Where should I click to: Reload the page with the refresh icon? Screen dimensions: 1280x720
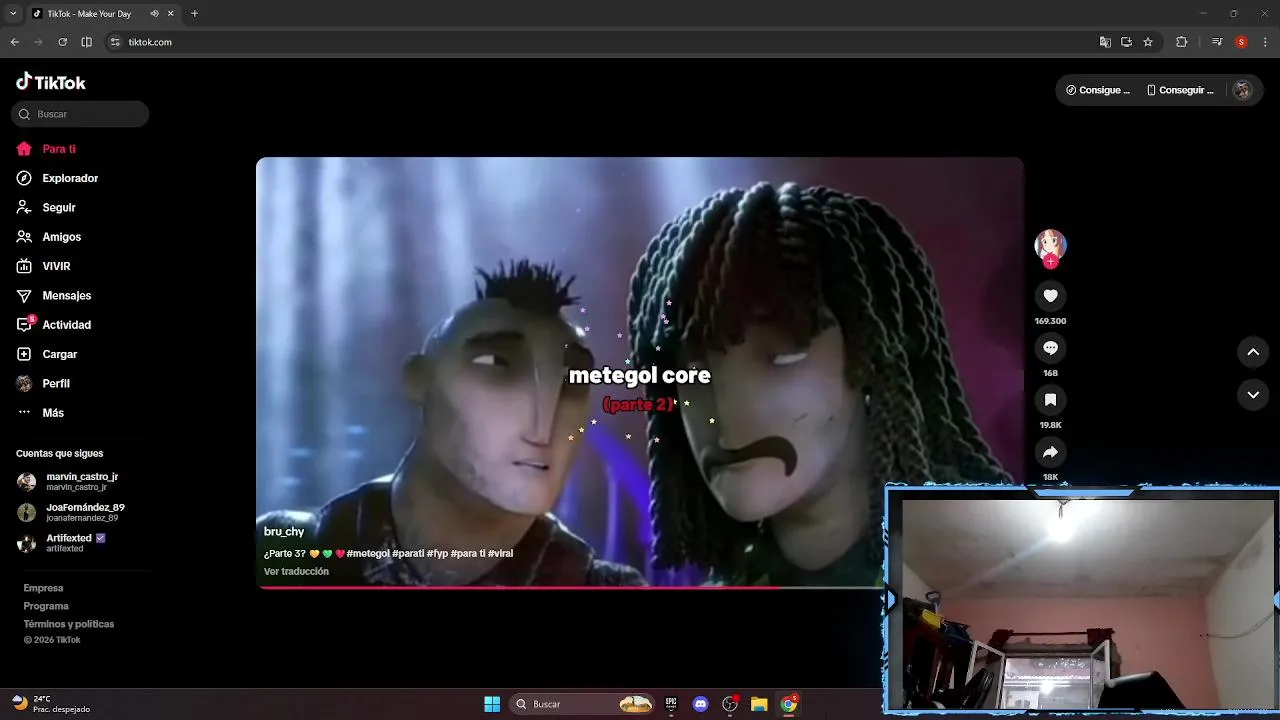pos(62,42)
